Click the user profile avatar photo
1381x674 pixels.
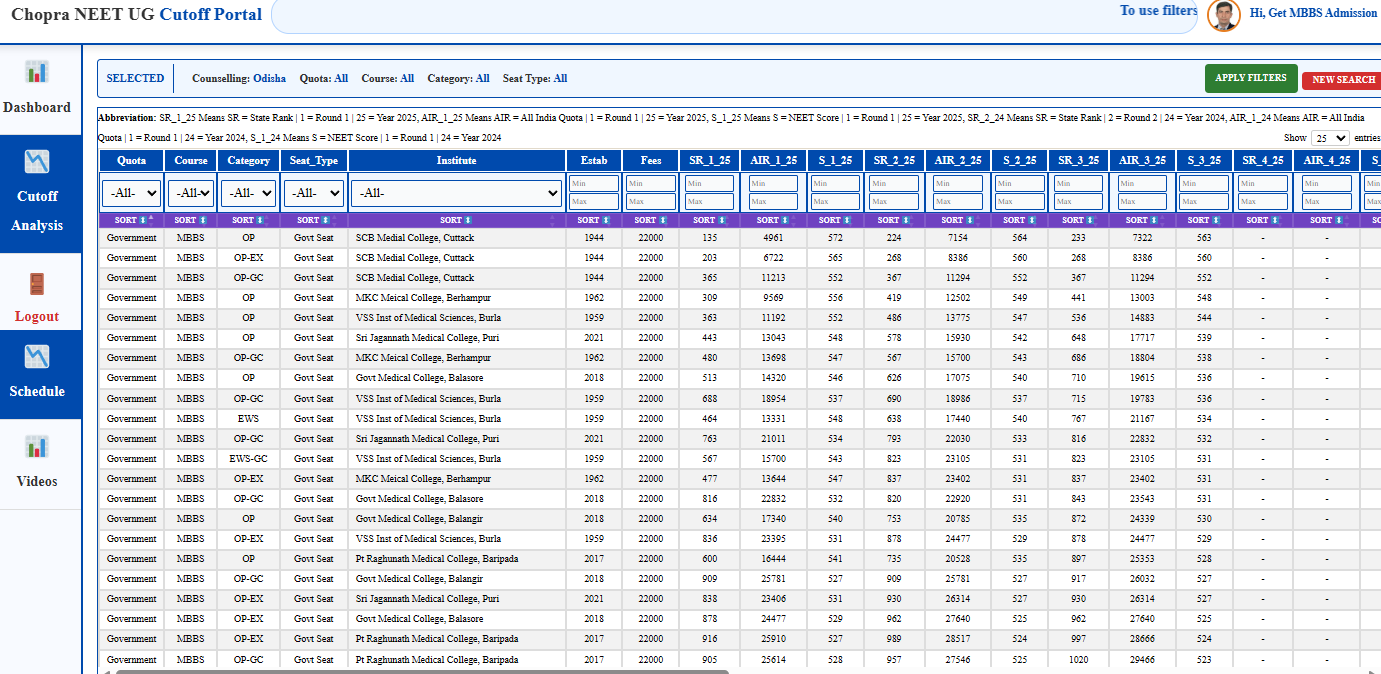click(1224, 14)
